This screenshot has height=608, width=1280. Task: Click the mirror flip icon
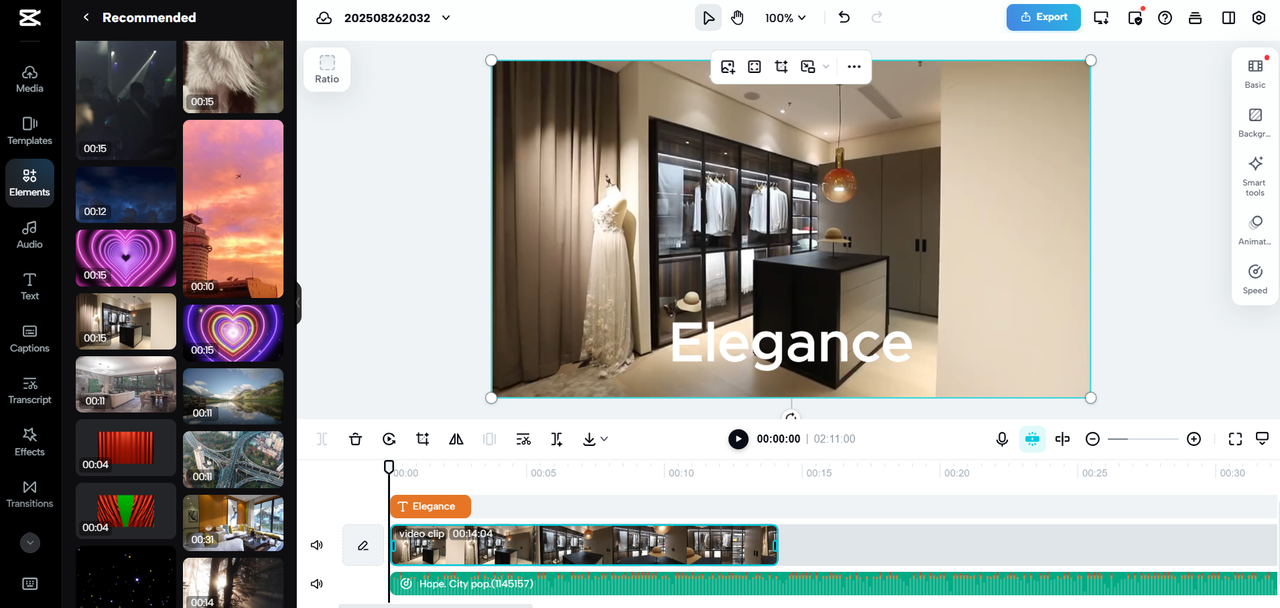[x=456, y=439]
